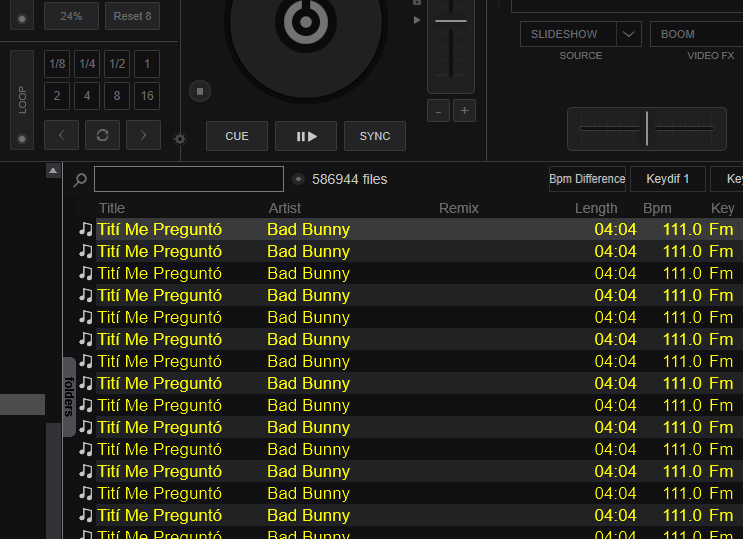This screenshot has height=539, width=743.
Task: Toggle the indicator dot beside the 24% button
Action: 22,19
